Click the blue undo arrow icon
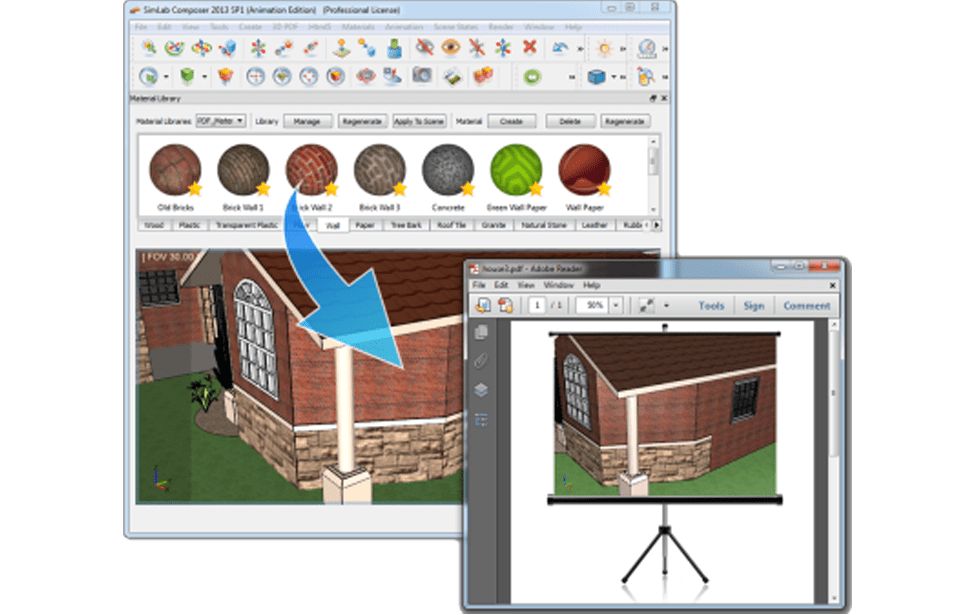The height and width of the screenshot is (615, 973). point(560,48)
